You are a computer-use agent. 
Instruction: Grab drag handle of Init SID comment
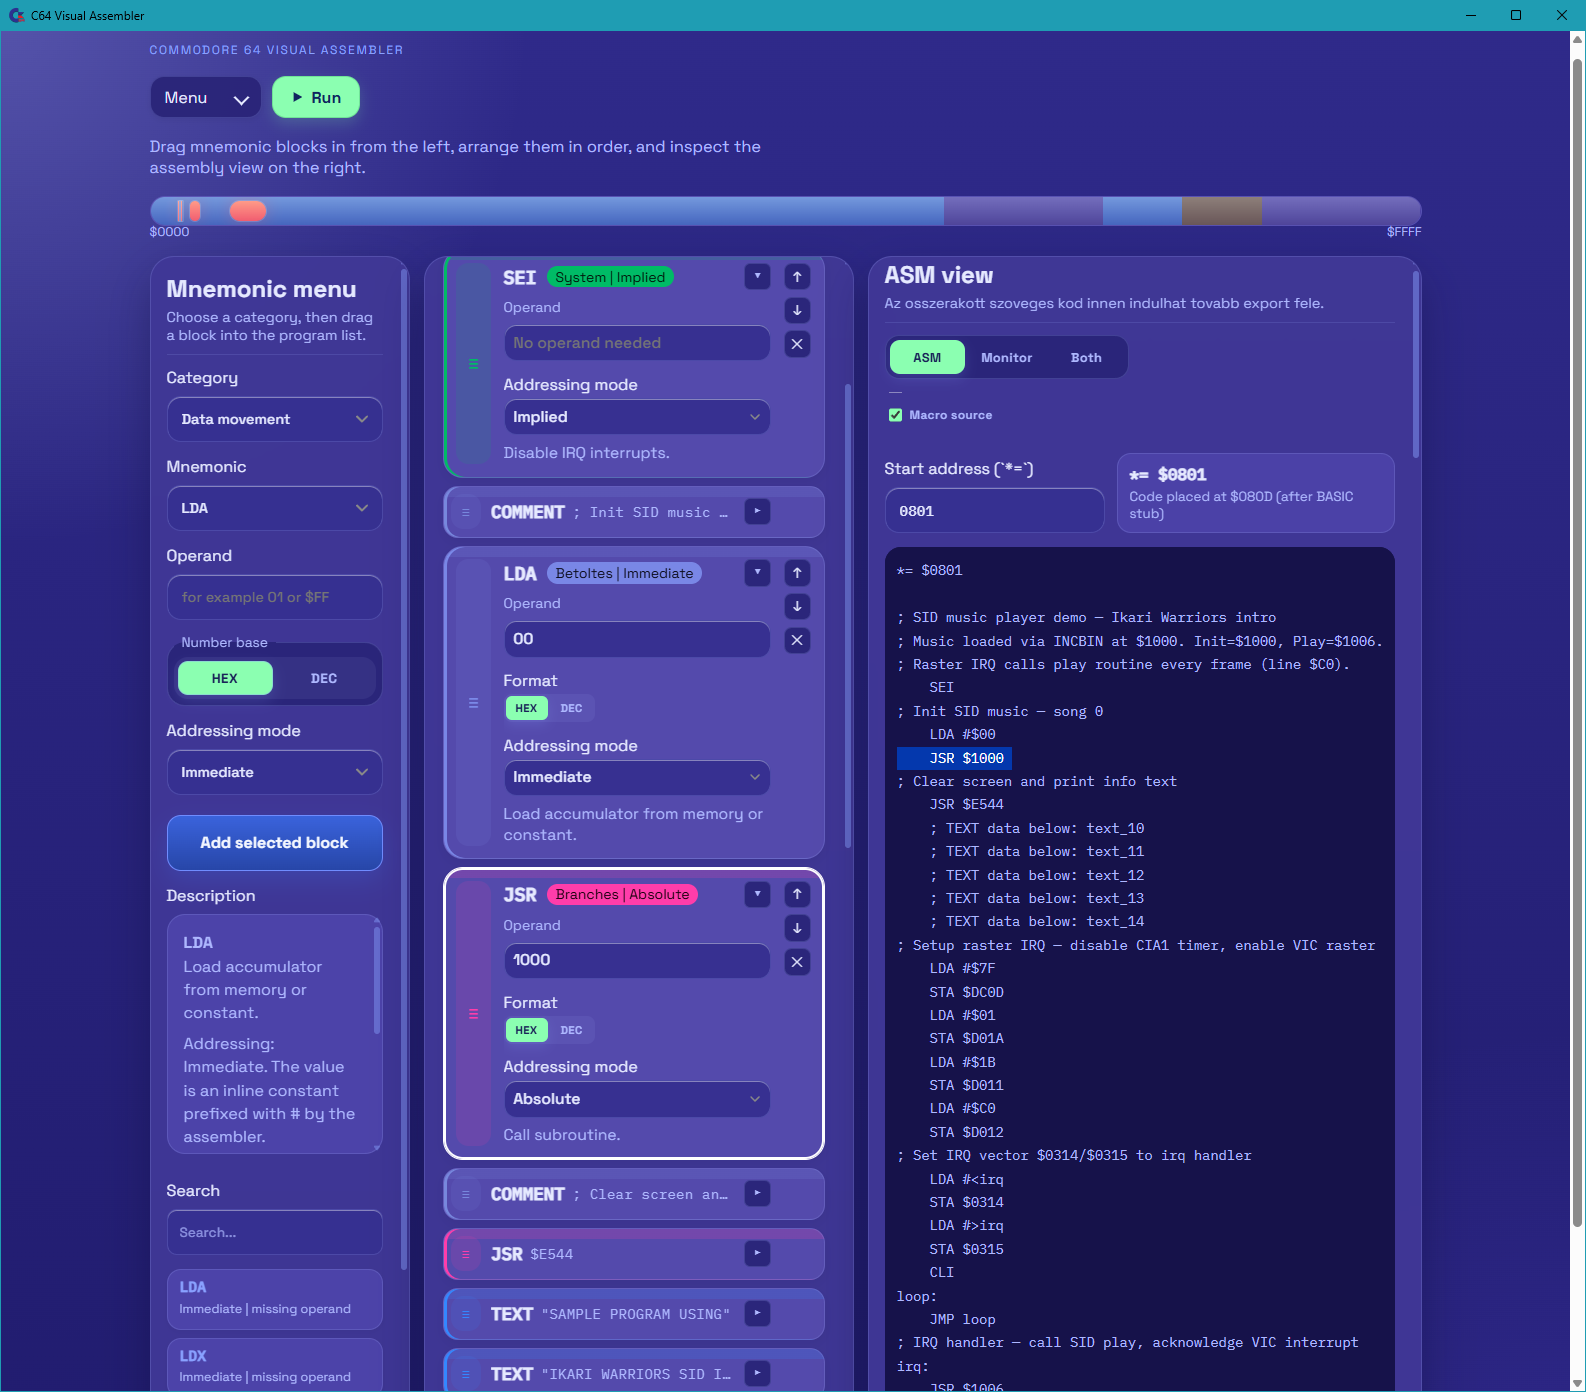coord(465,512)
